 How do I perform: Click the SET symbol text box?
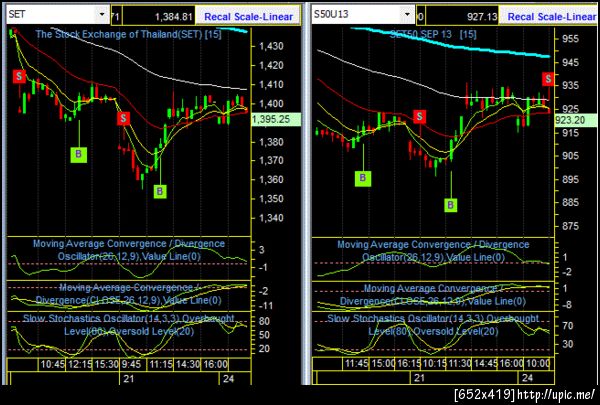pos(51,15)
